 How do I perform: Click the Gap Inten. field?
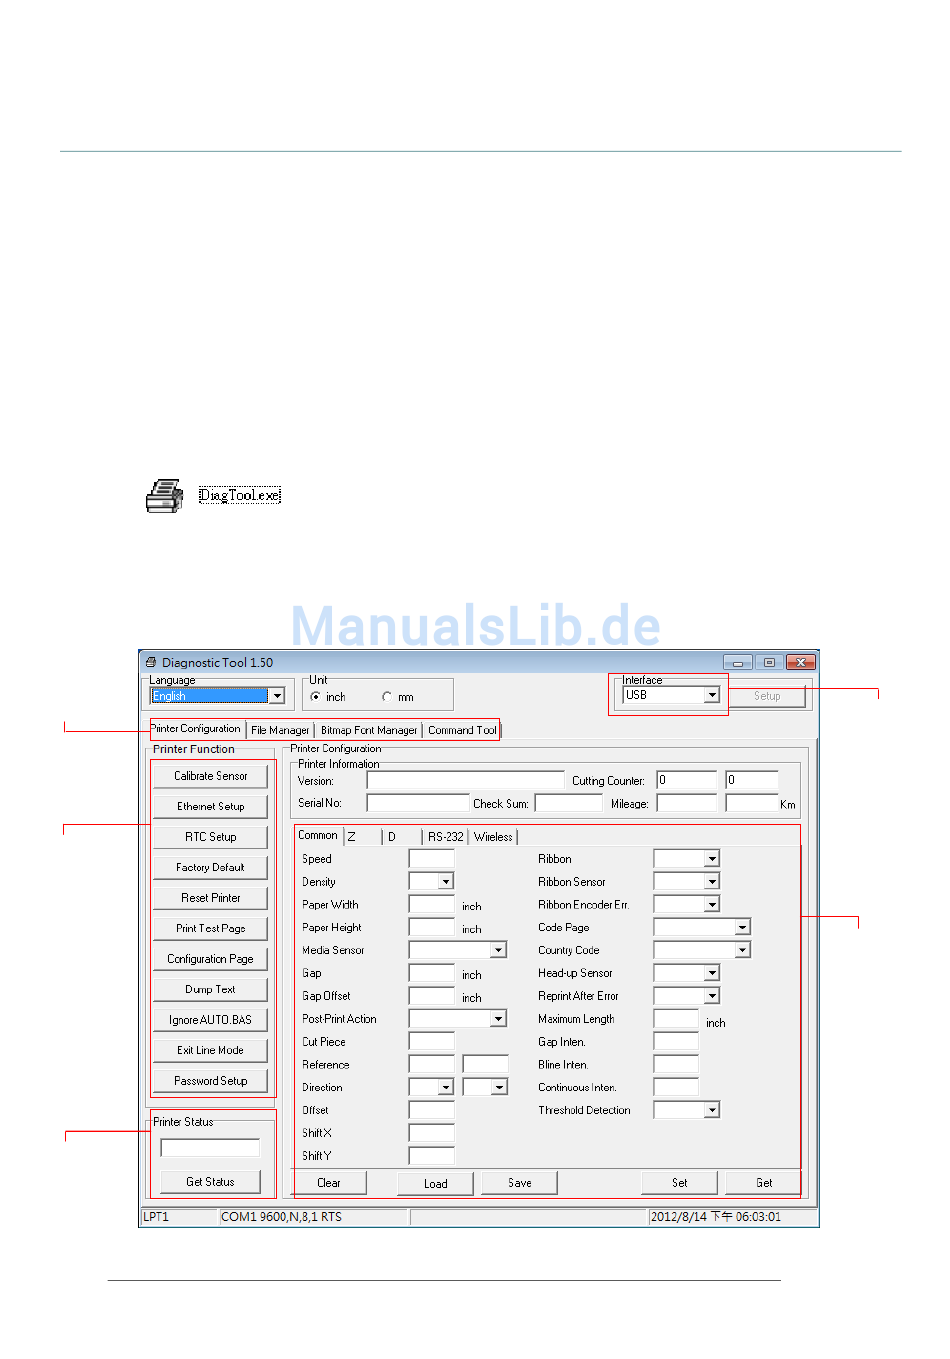point(676,1041)
